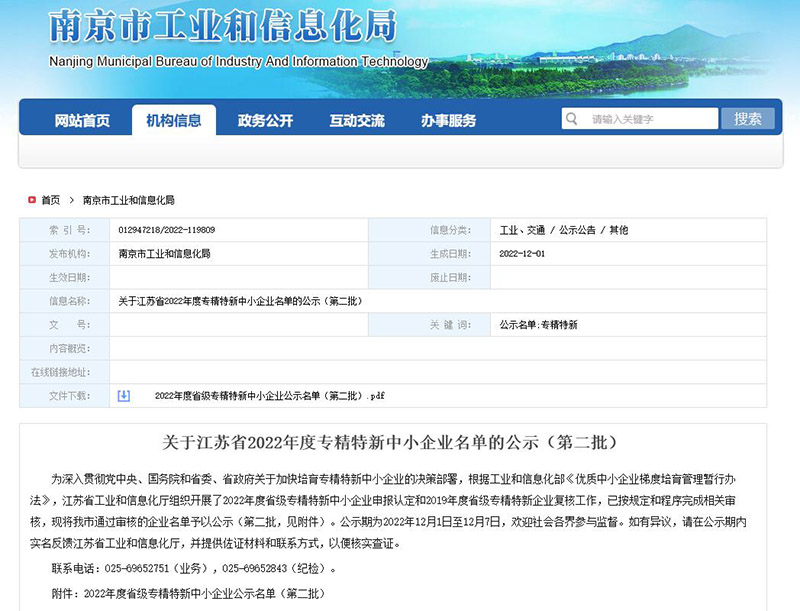
Task: Open 南京市工业和信息化局 breadcrumb link
Action: point(128,200)
